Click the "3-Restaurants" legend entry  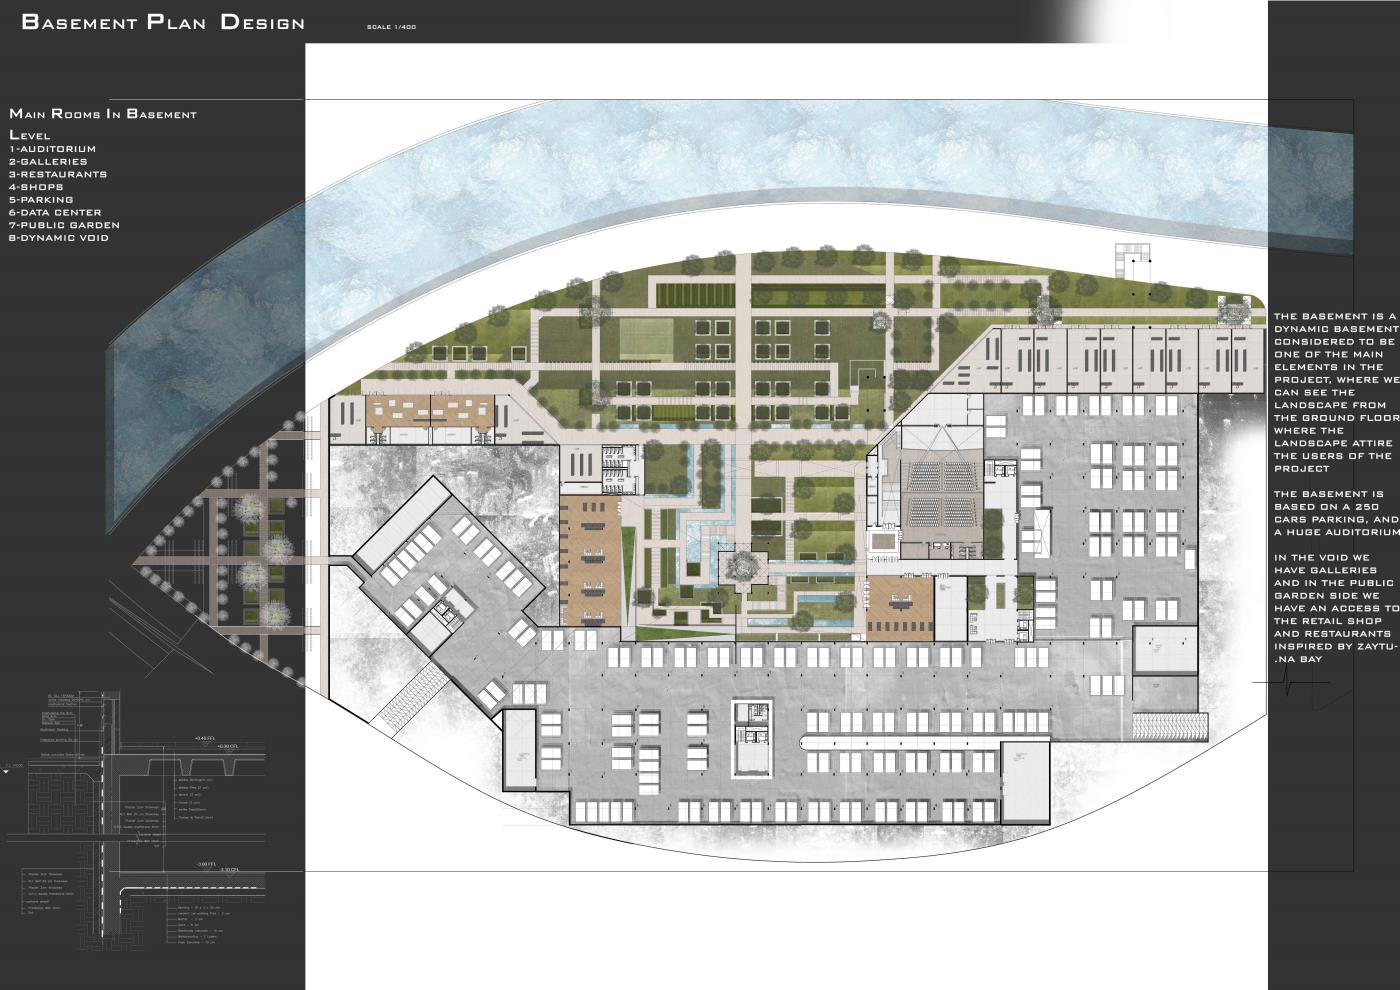58,174
